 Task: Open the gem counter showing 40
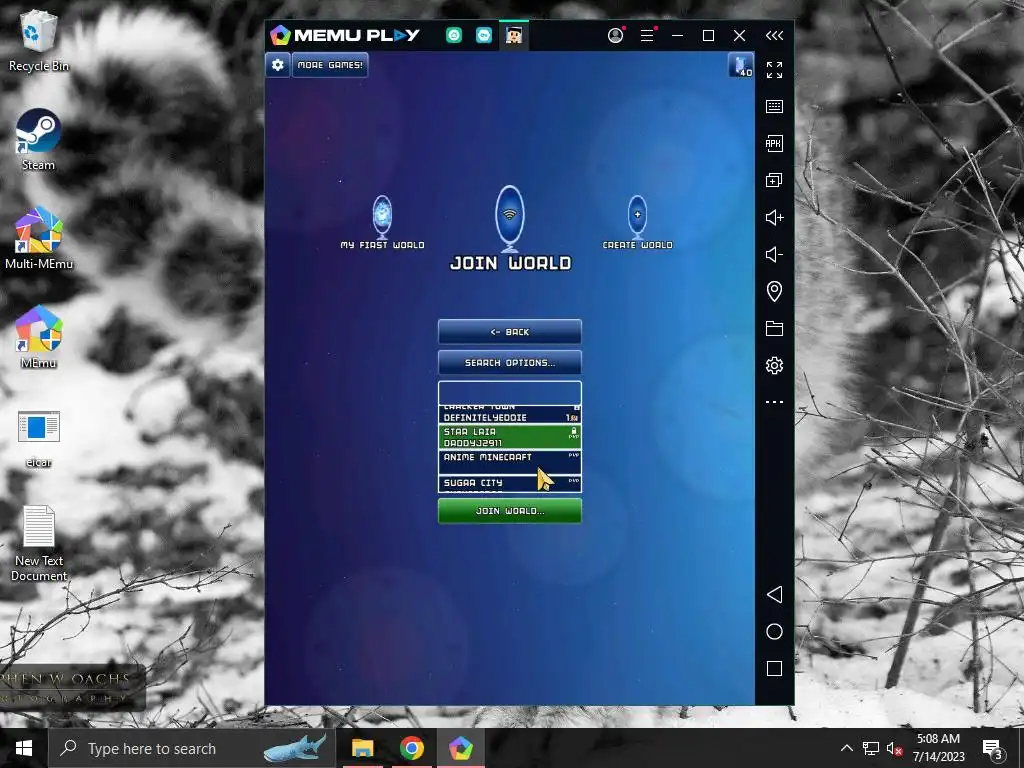click(x=741, y=66)
